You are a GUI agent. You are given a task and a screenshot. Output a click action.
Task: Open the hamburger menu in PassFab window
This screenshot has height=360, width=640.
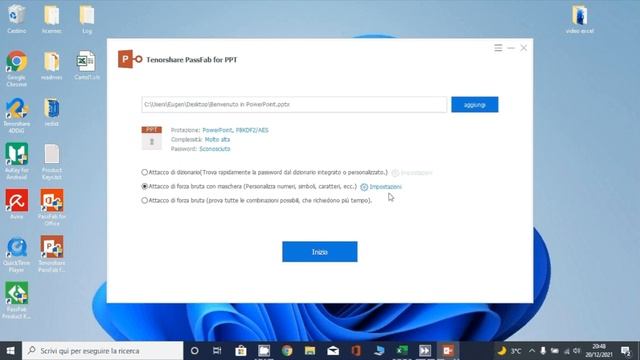coord(498,48)
